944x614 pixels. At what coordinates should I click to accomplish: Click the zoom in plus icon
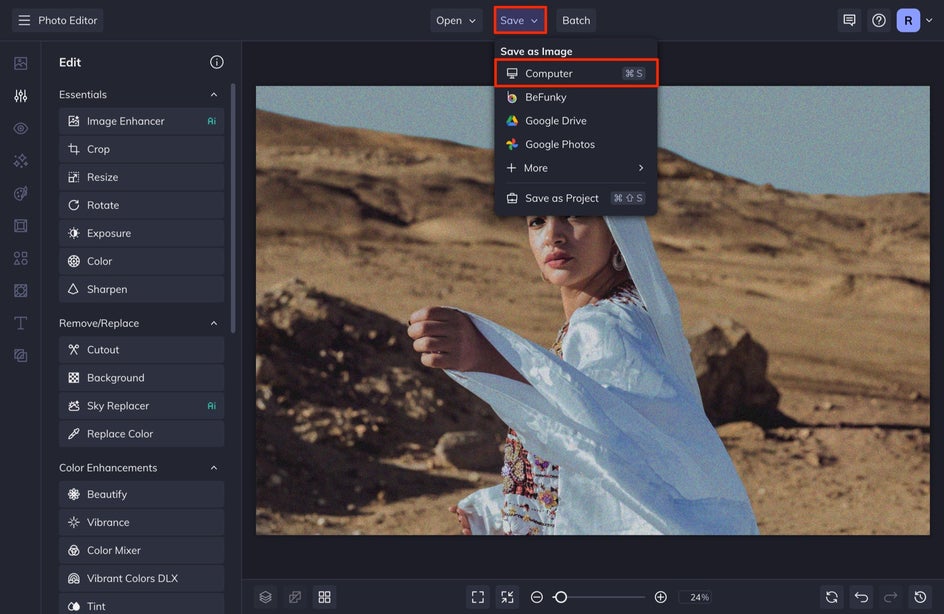(660, 597)
